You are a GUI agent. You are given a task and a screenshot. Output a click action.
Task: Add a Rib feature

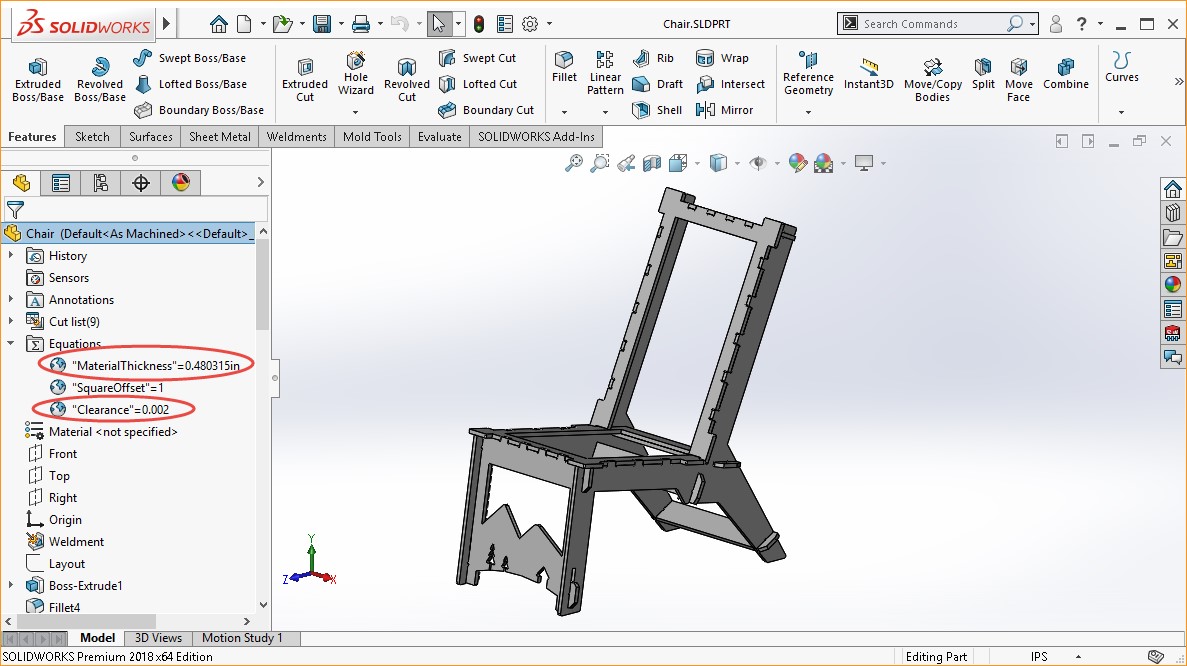tap(653, 58)
